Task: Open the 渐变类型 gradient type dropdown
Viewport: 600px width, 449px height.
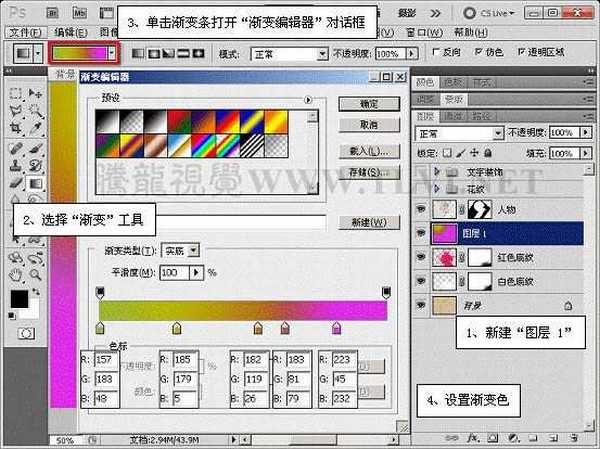Action: 193,249
